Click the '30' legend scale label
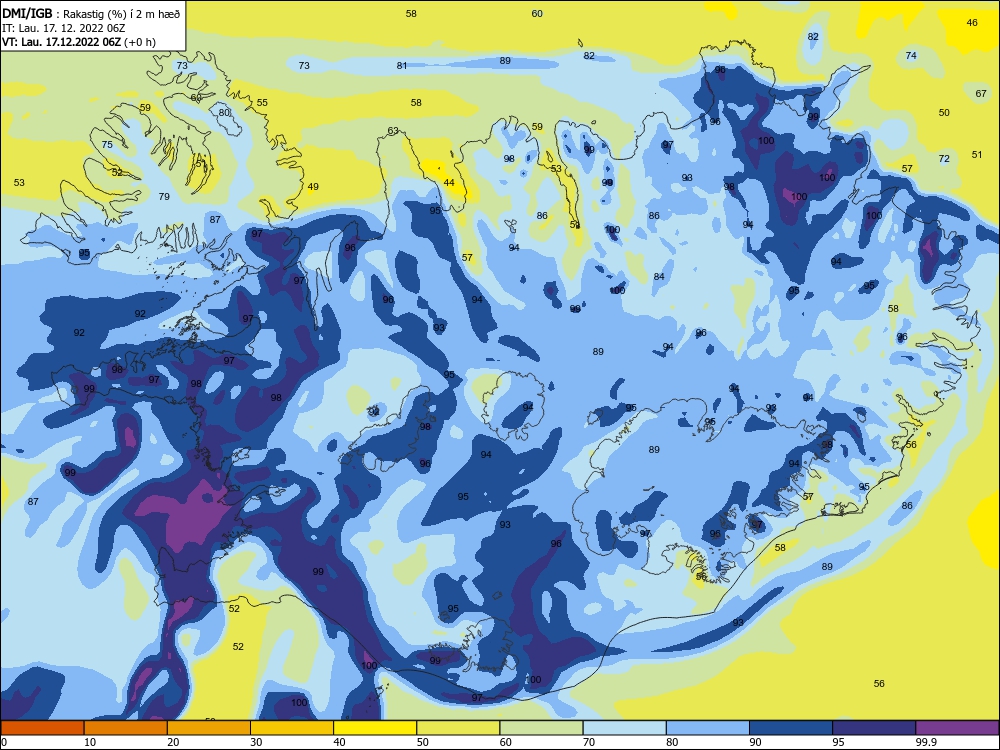 (x=256, y=742)
